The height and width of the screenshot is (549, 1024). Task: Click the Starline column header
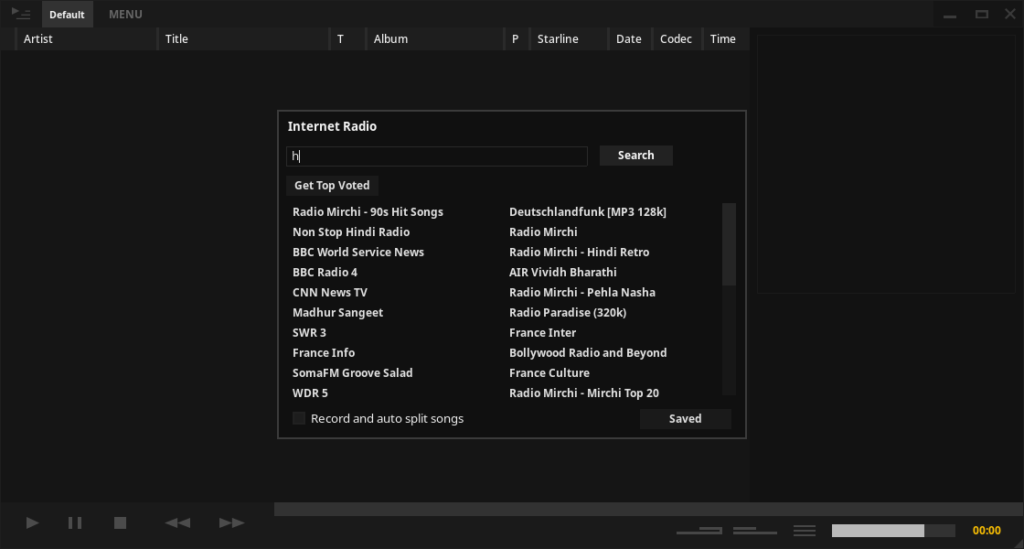568,39
